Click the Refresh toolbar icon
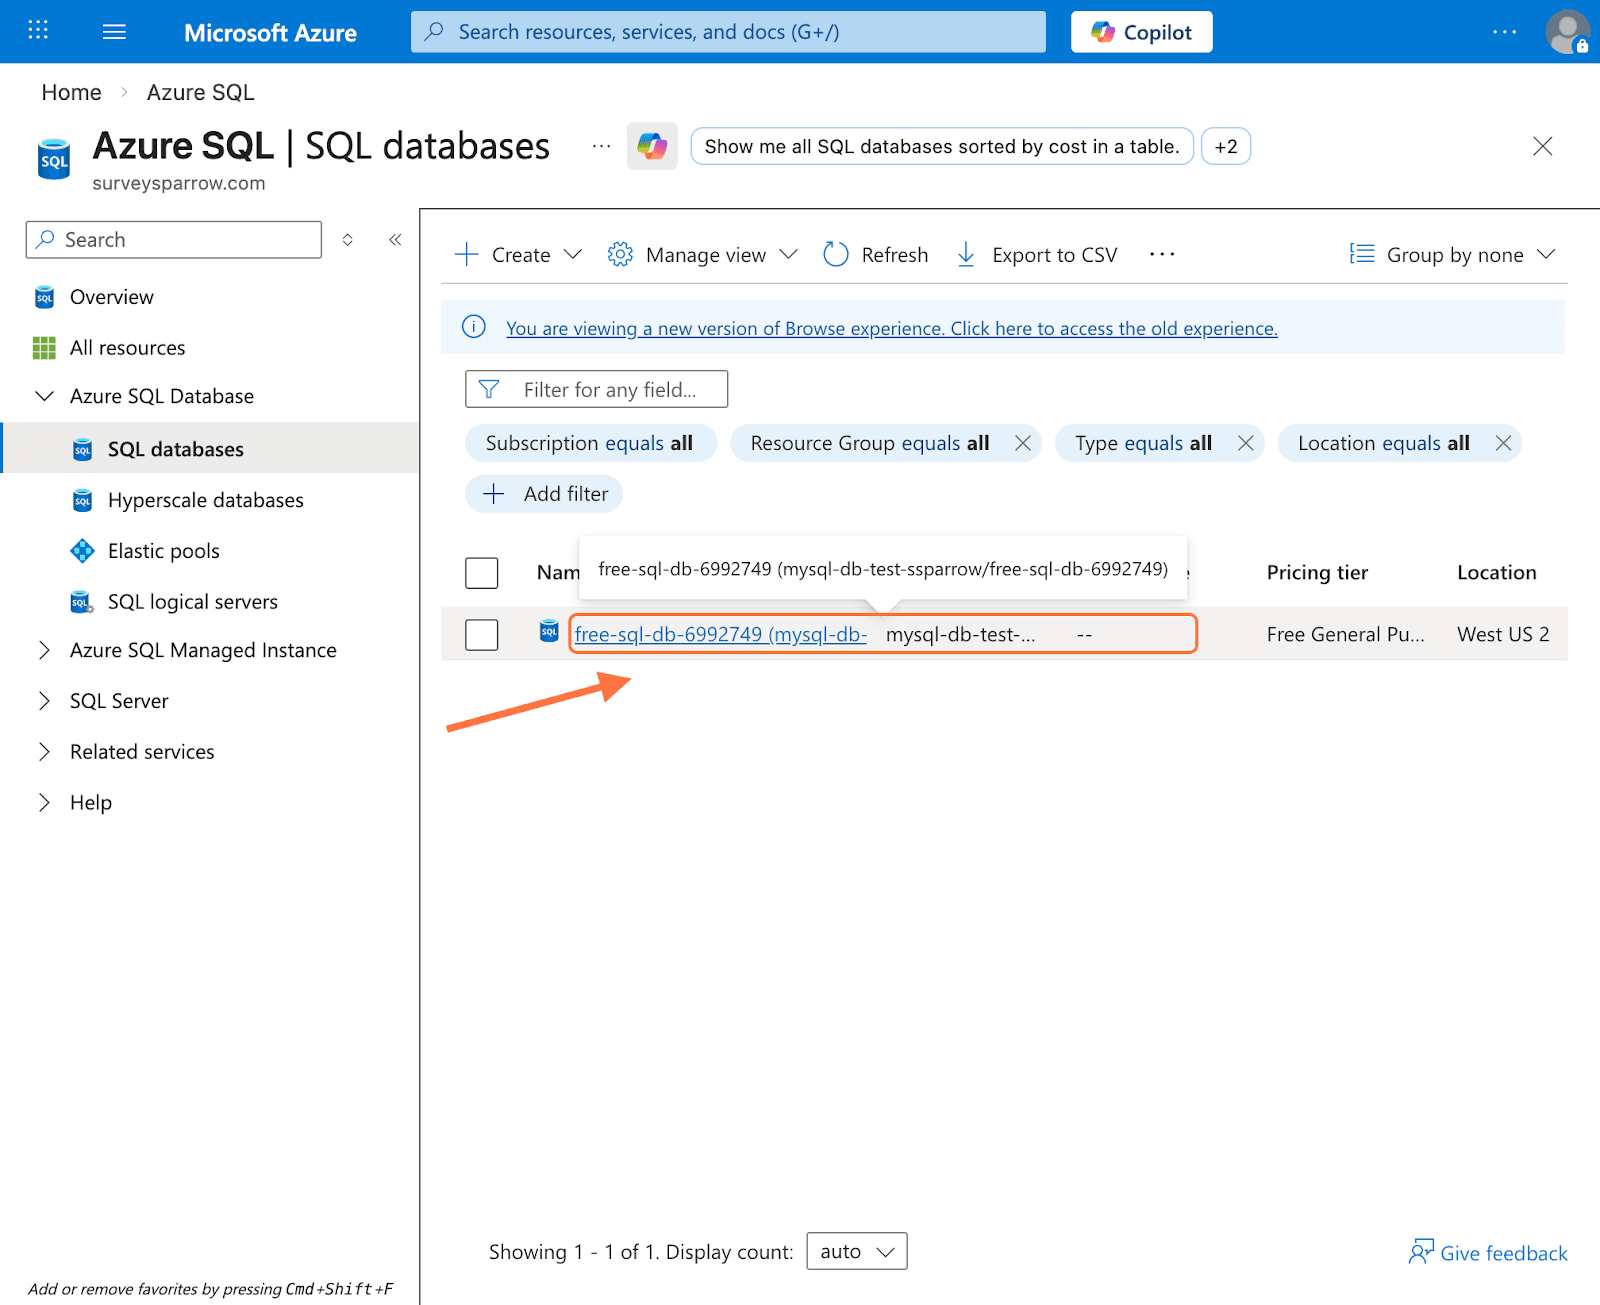1600x1305 pixels. tap(836, 255)
